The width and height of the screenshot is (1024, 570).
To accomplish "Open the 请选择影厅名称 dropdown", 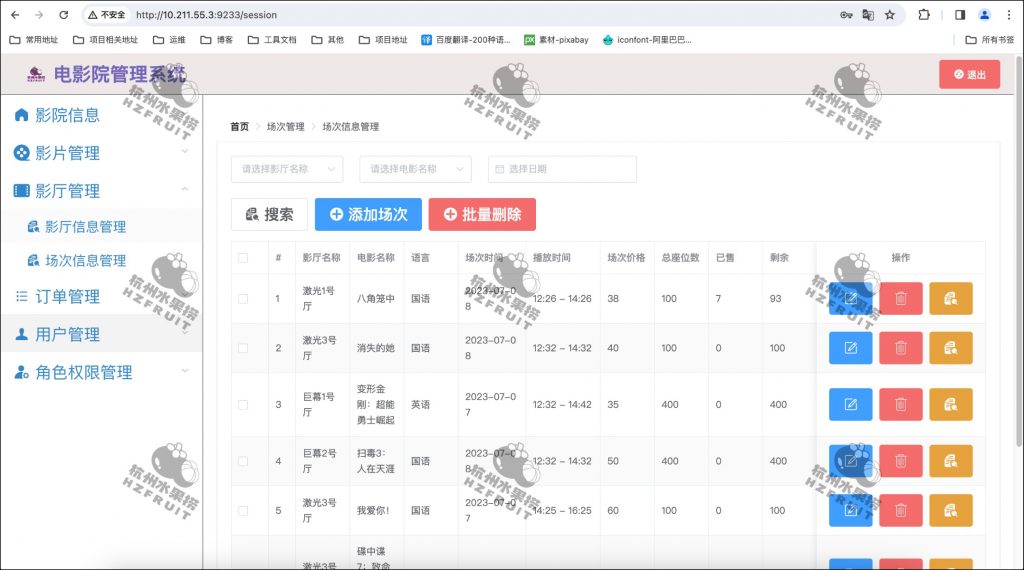I will point(287,169).
